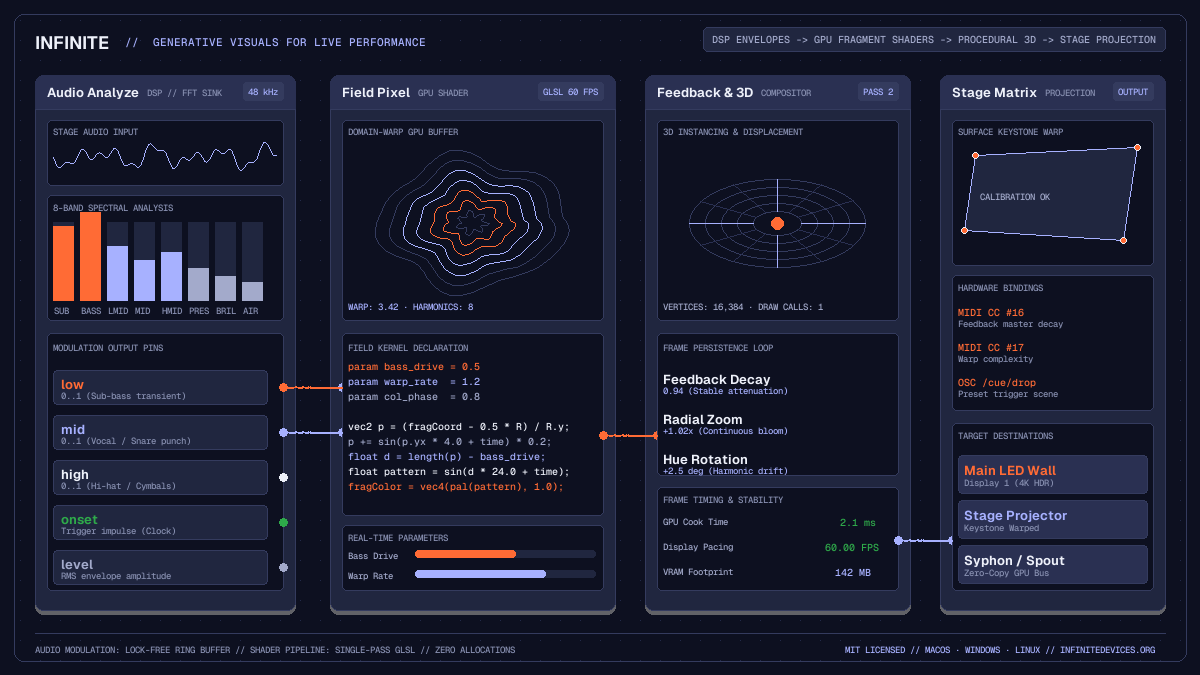
Task: Click the 142 MB VRAM footprint value
Action: [x=852, y=572]
